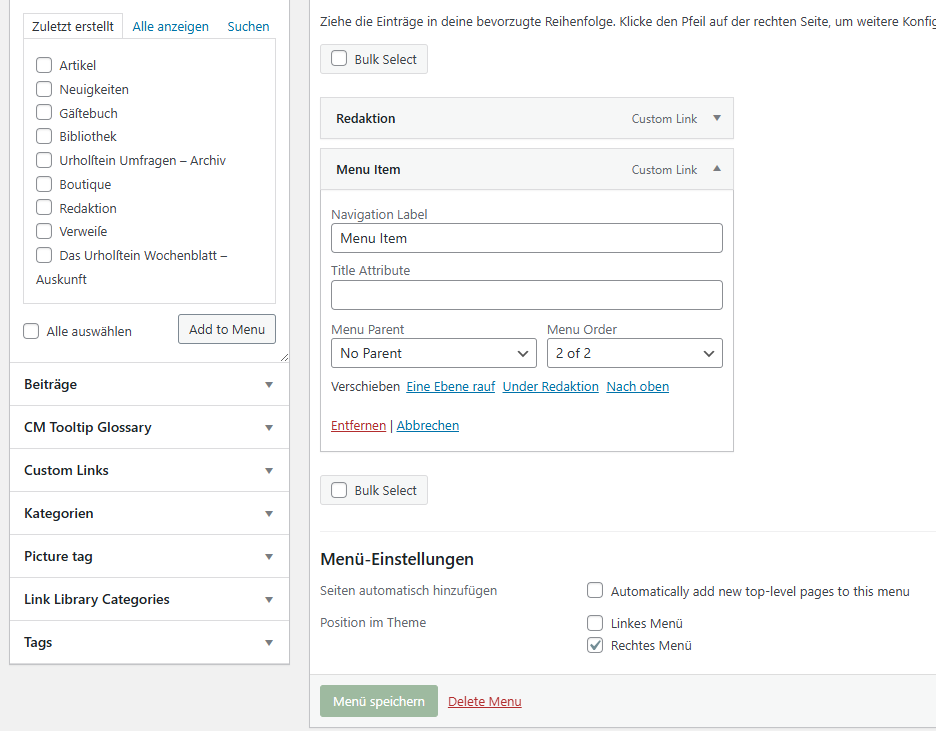
Task: Open the Menu Order dropdown
Action: [634, 353]
